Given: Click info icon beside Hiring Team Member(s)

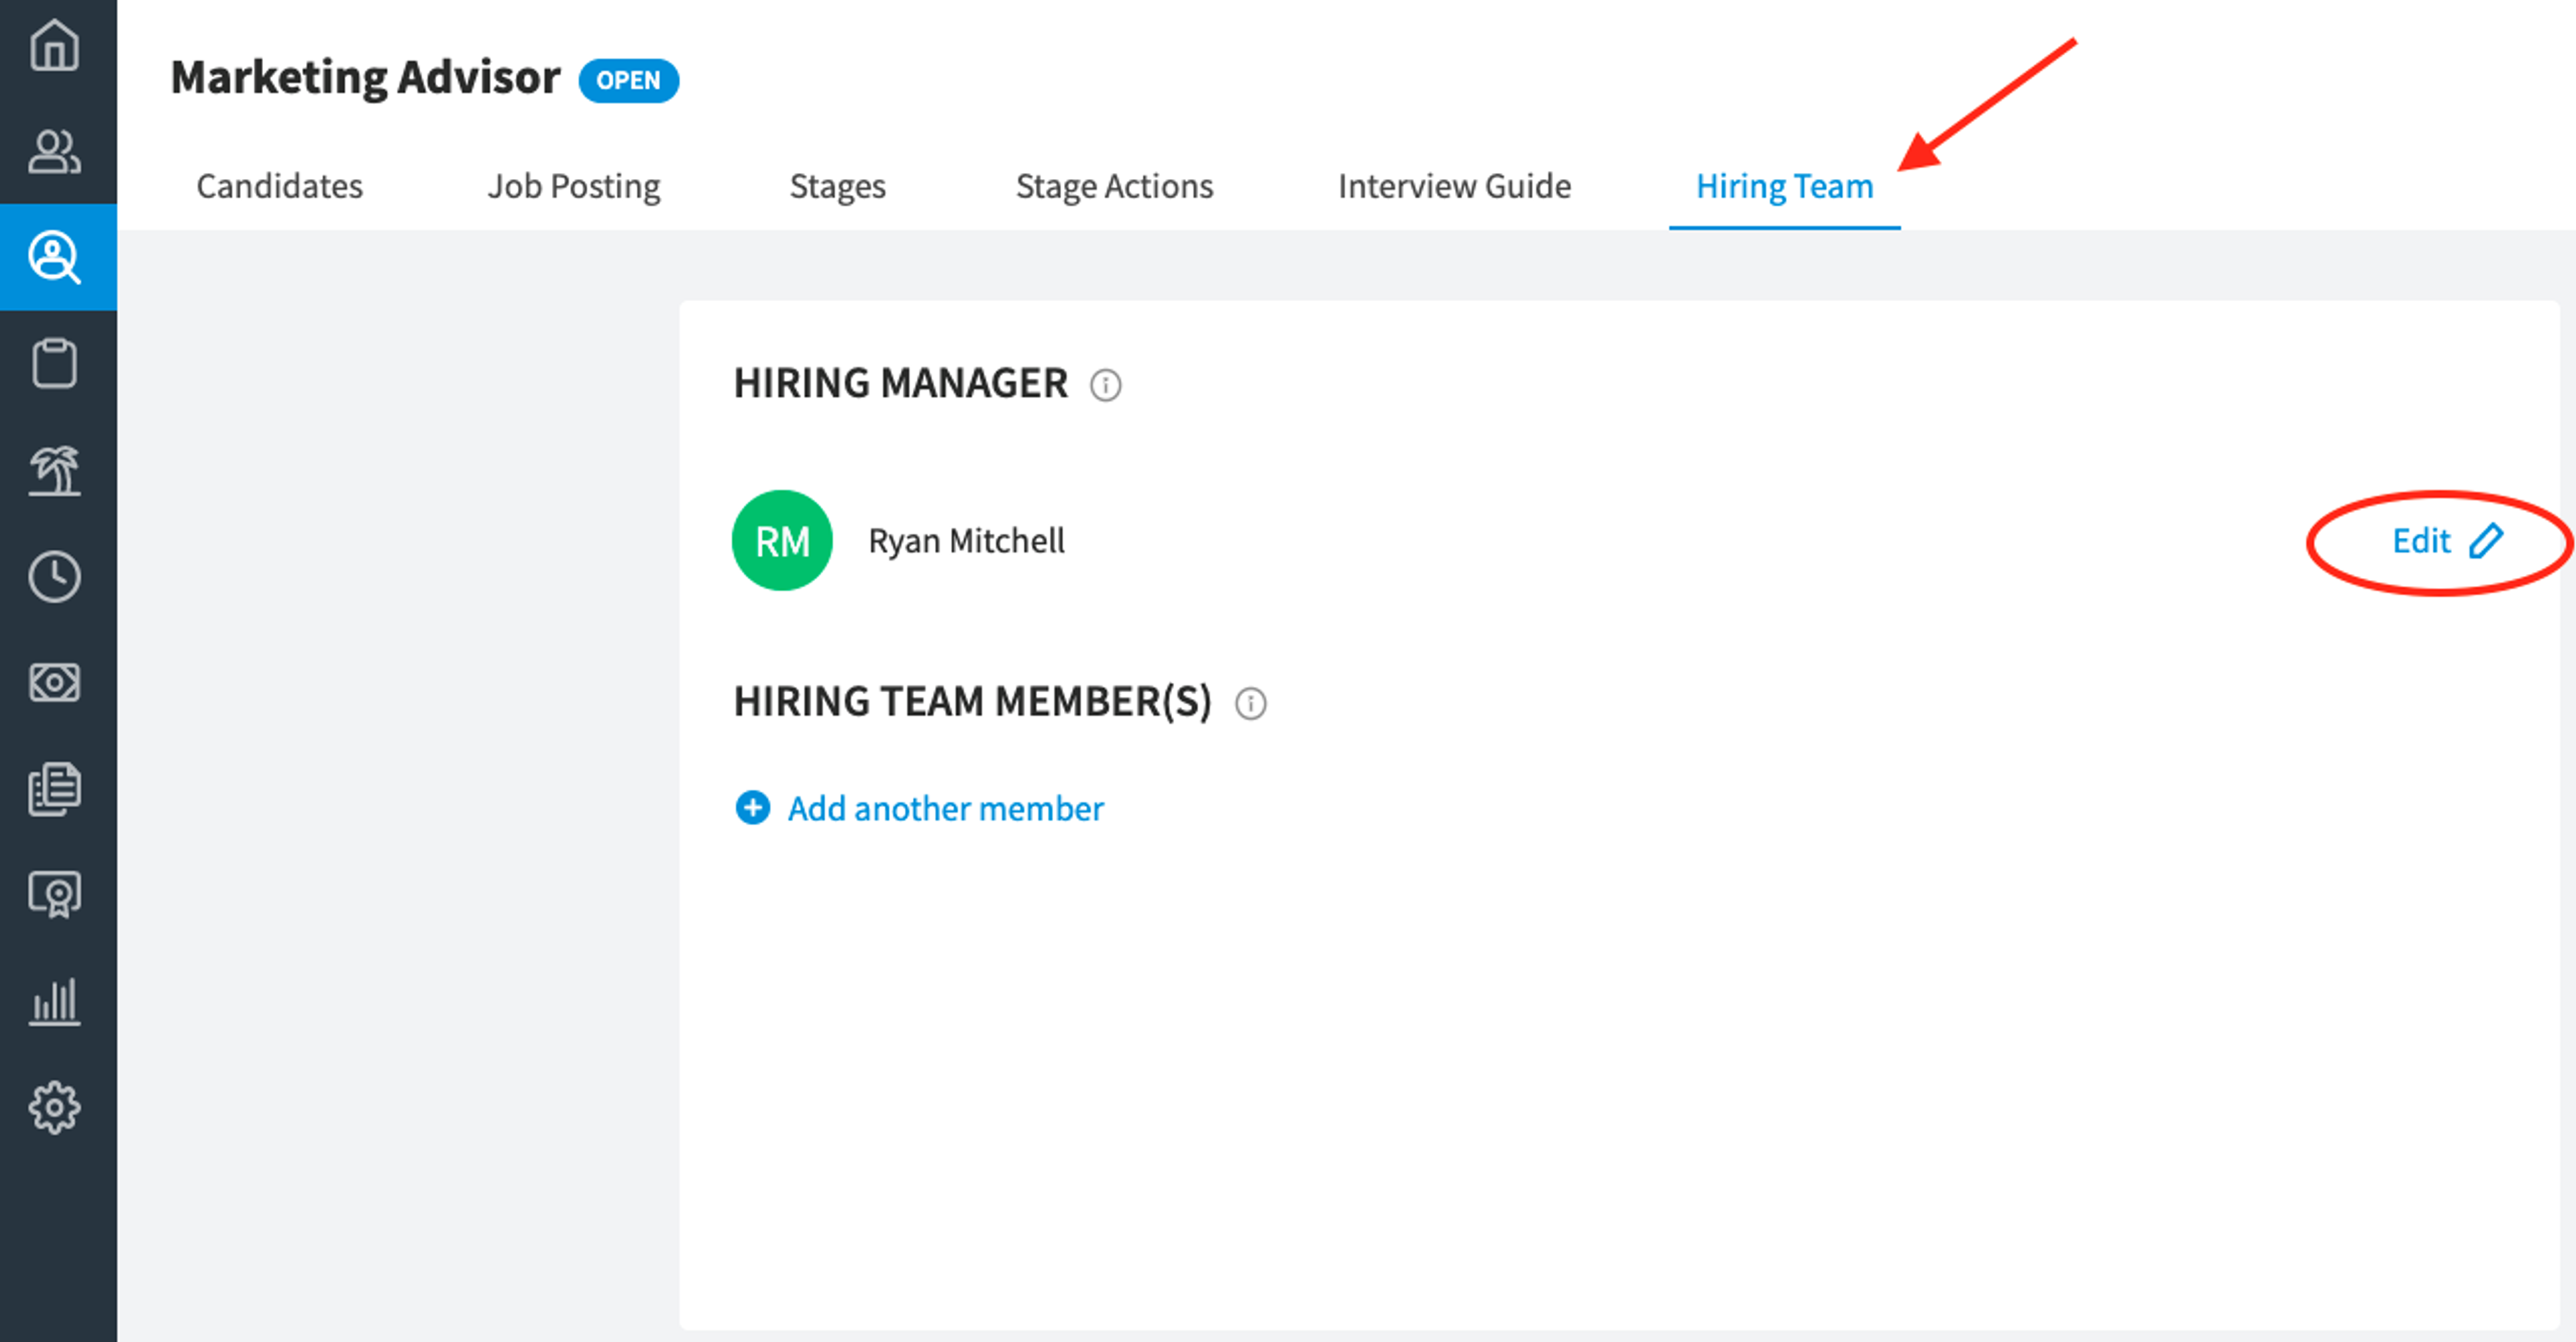Looking at the screenshot, I should point(1250,704).
